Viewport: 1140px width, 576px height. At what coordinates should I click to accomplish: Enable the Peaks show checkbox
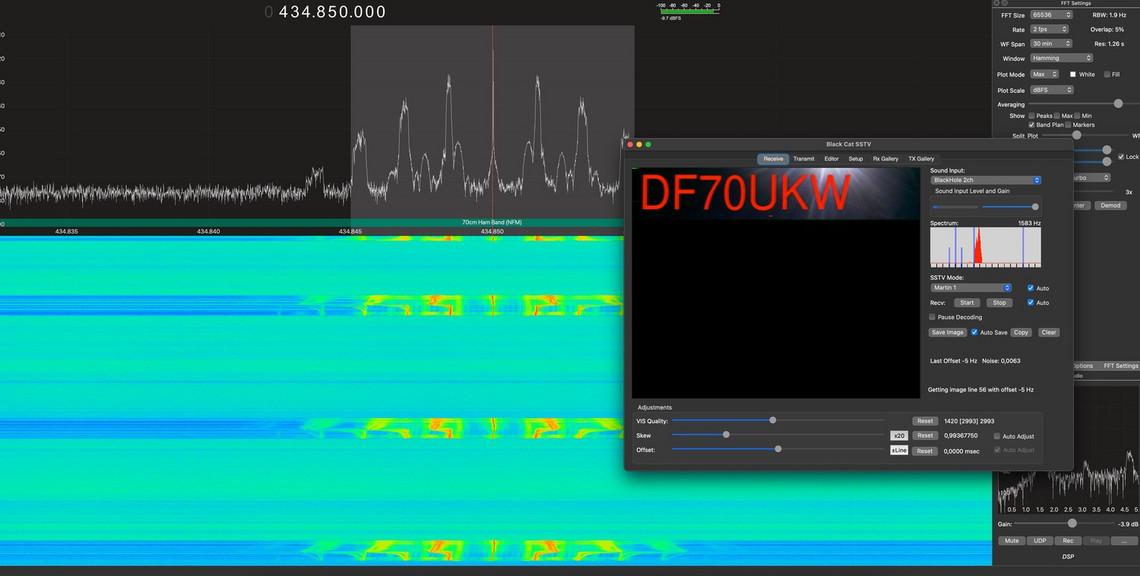[x=1032, y=116]
